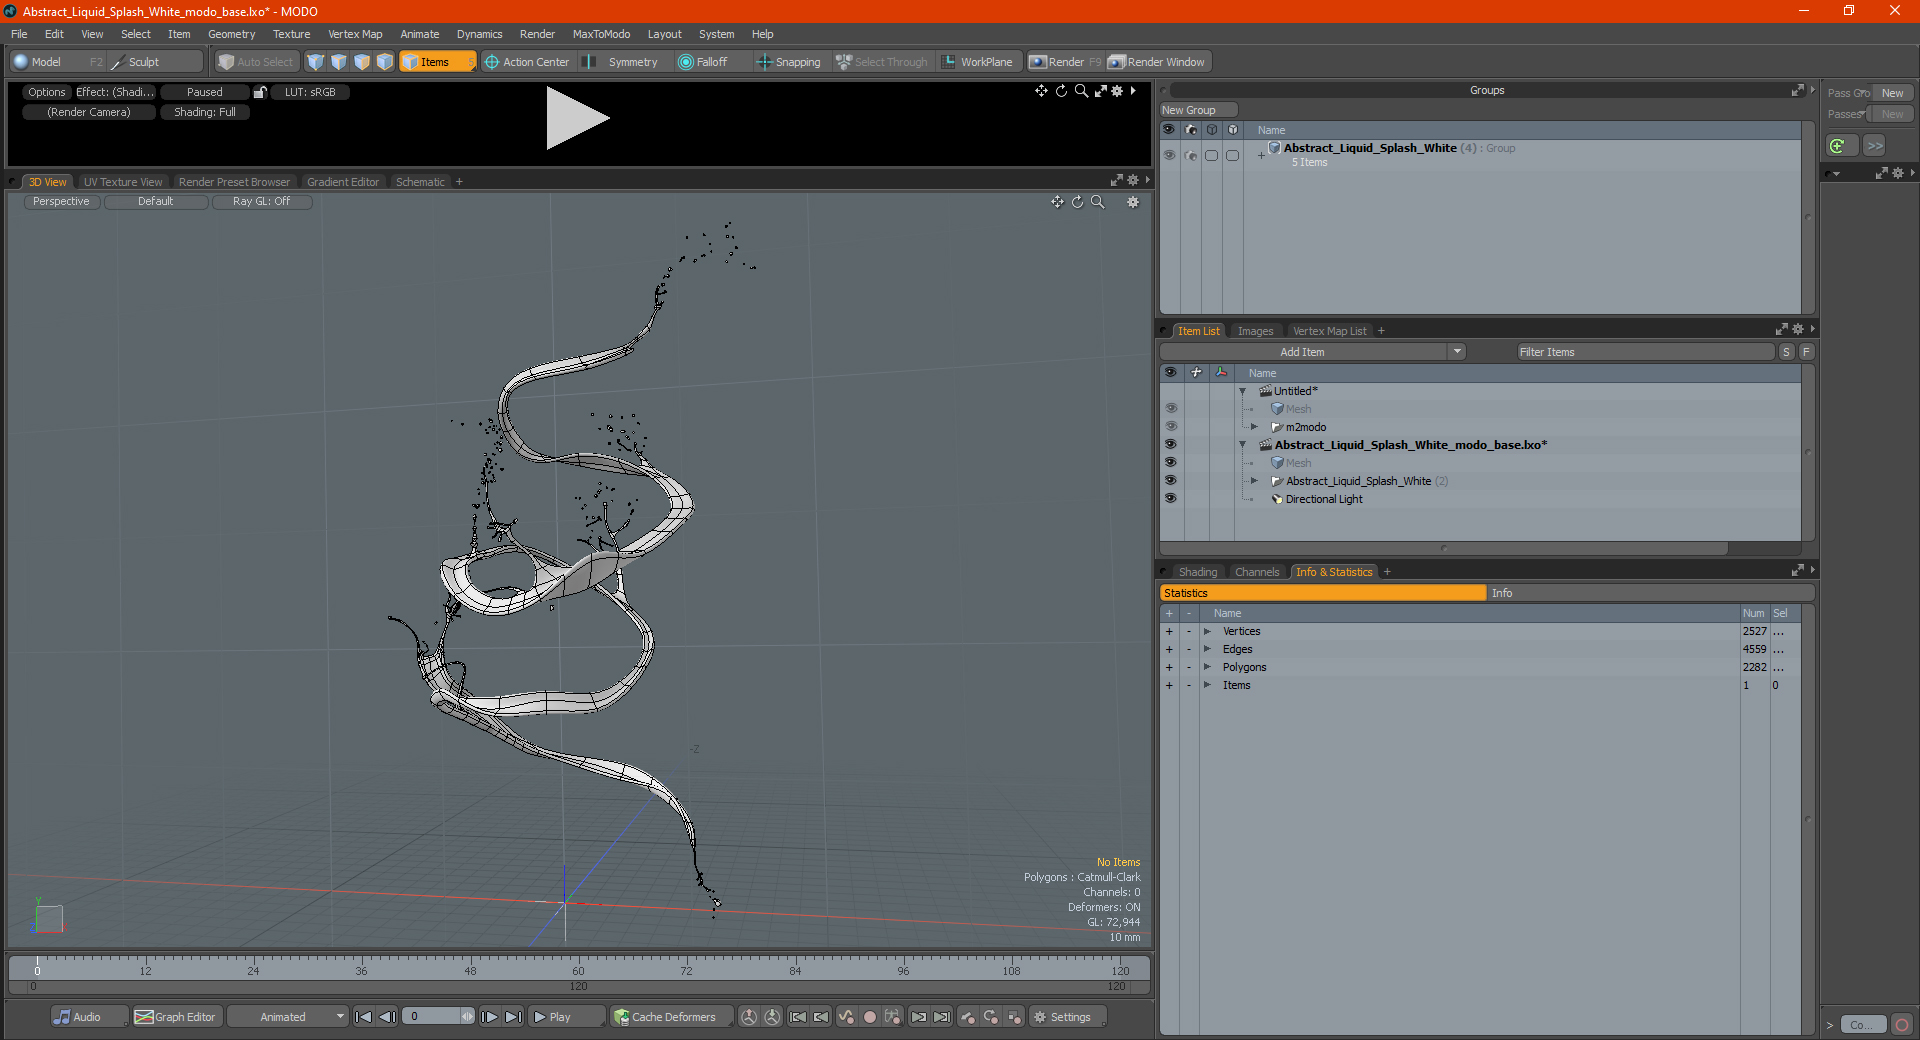Select Edges component mode icon
The image size is (1920, 1040).
(339, 62)
